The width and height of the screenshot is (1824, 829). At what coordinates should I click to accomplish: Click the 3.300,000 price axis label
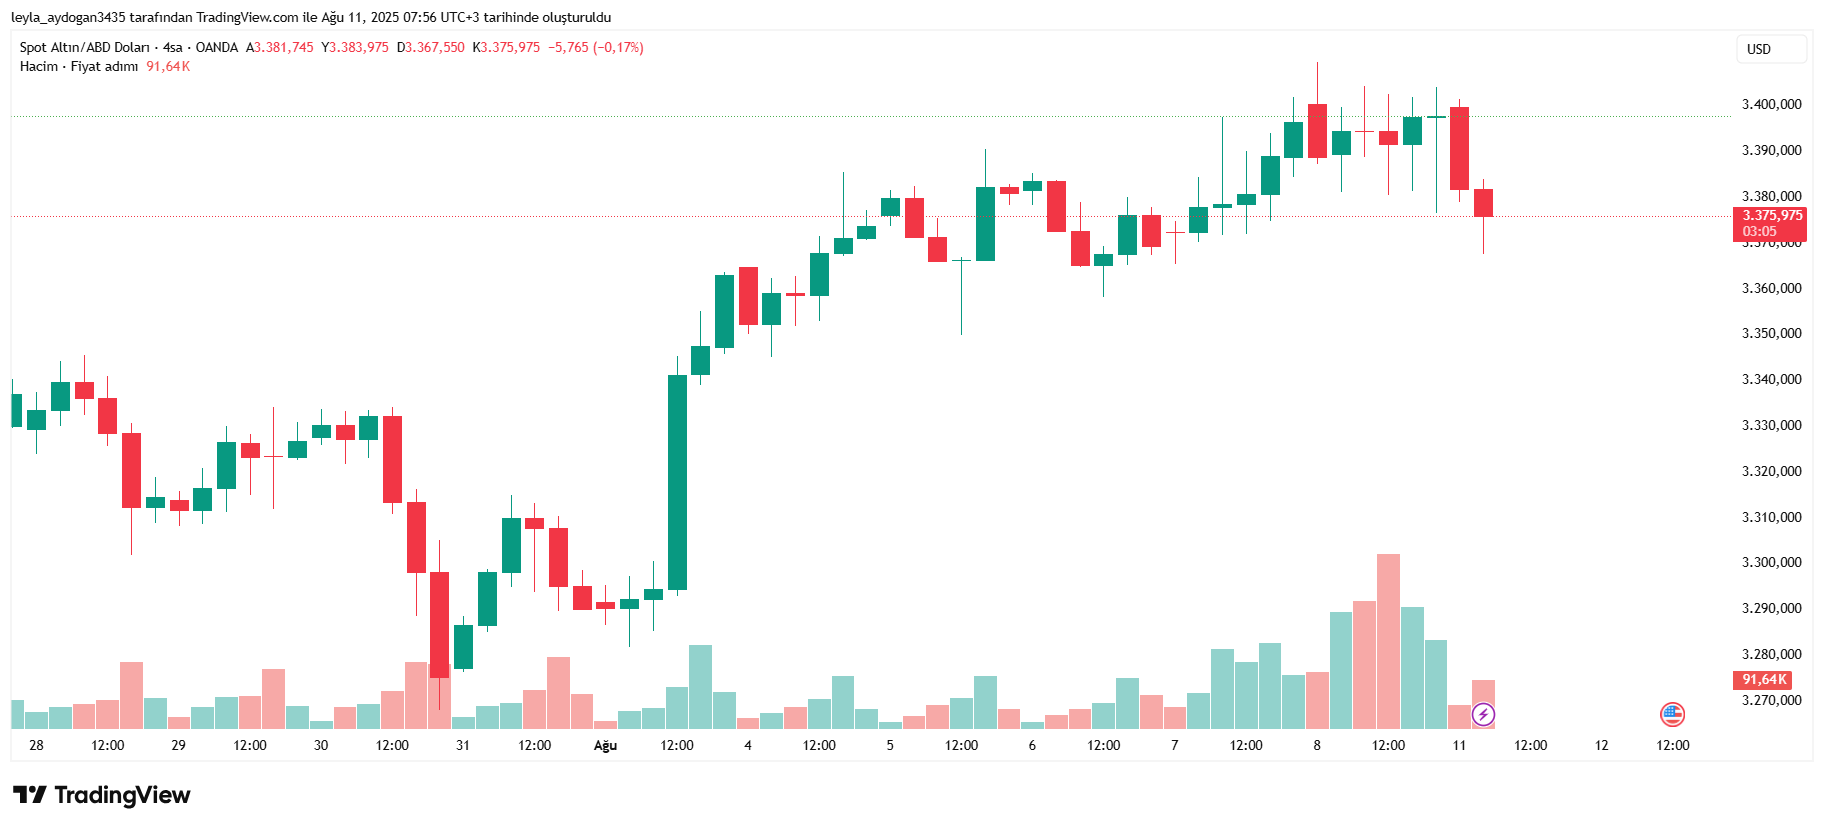[1771, 562]
